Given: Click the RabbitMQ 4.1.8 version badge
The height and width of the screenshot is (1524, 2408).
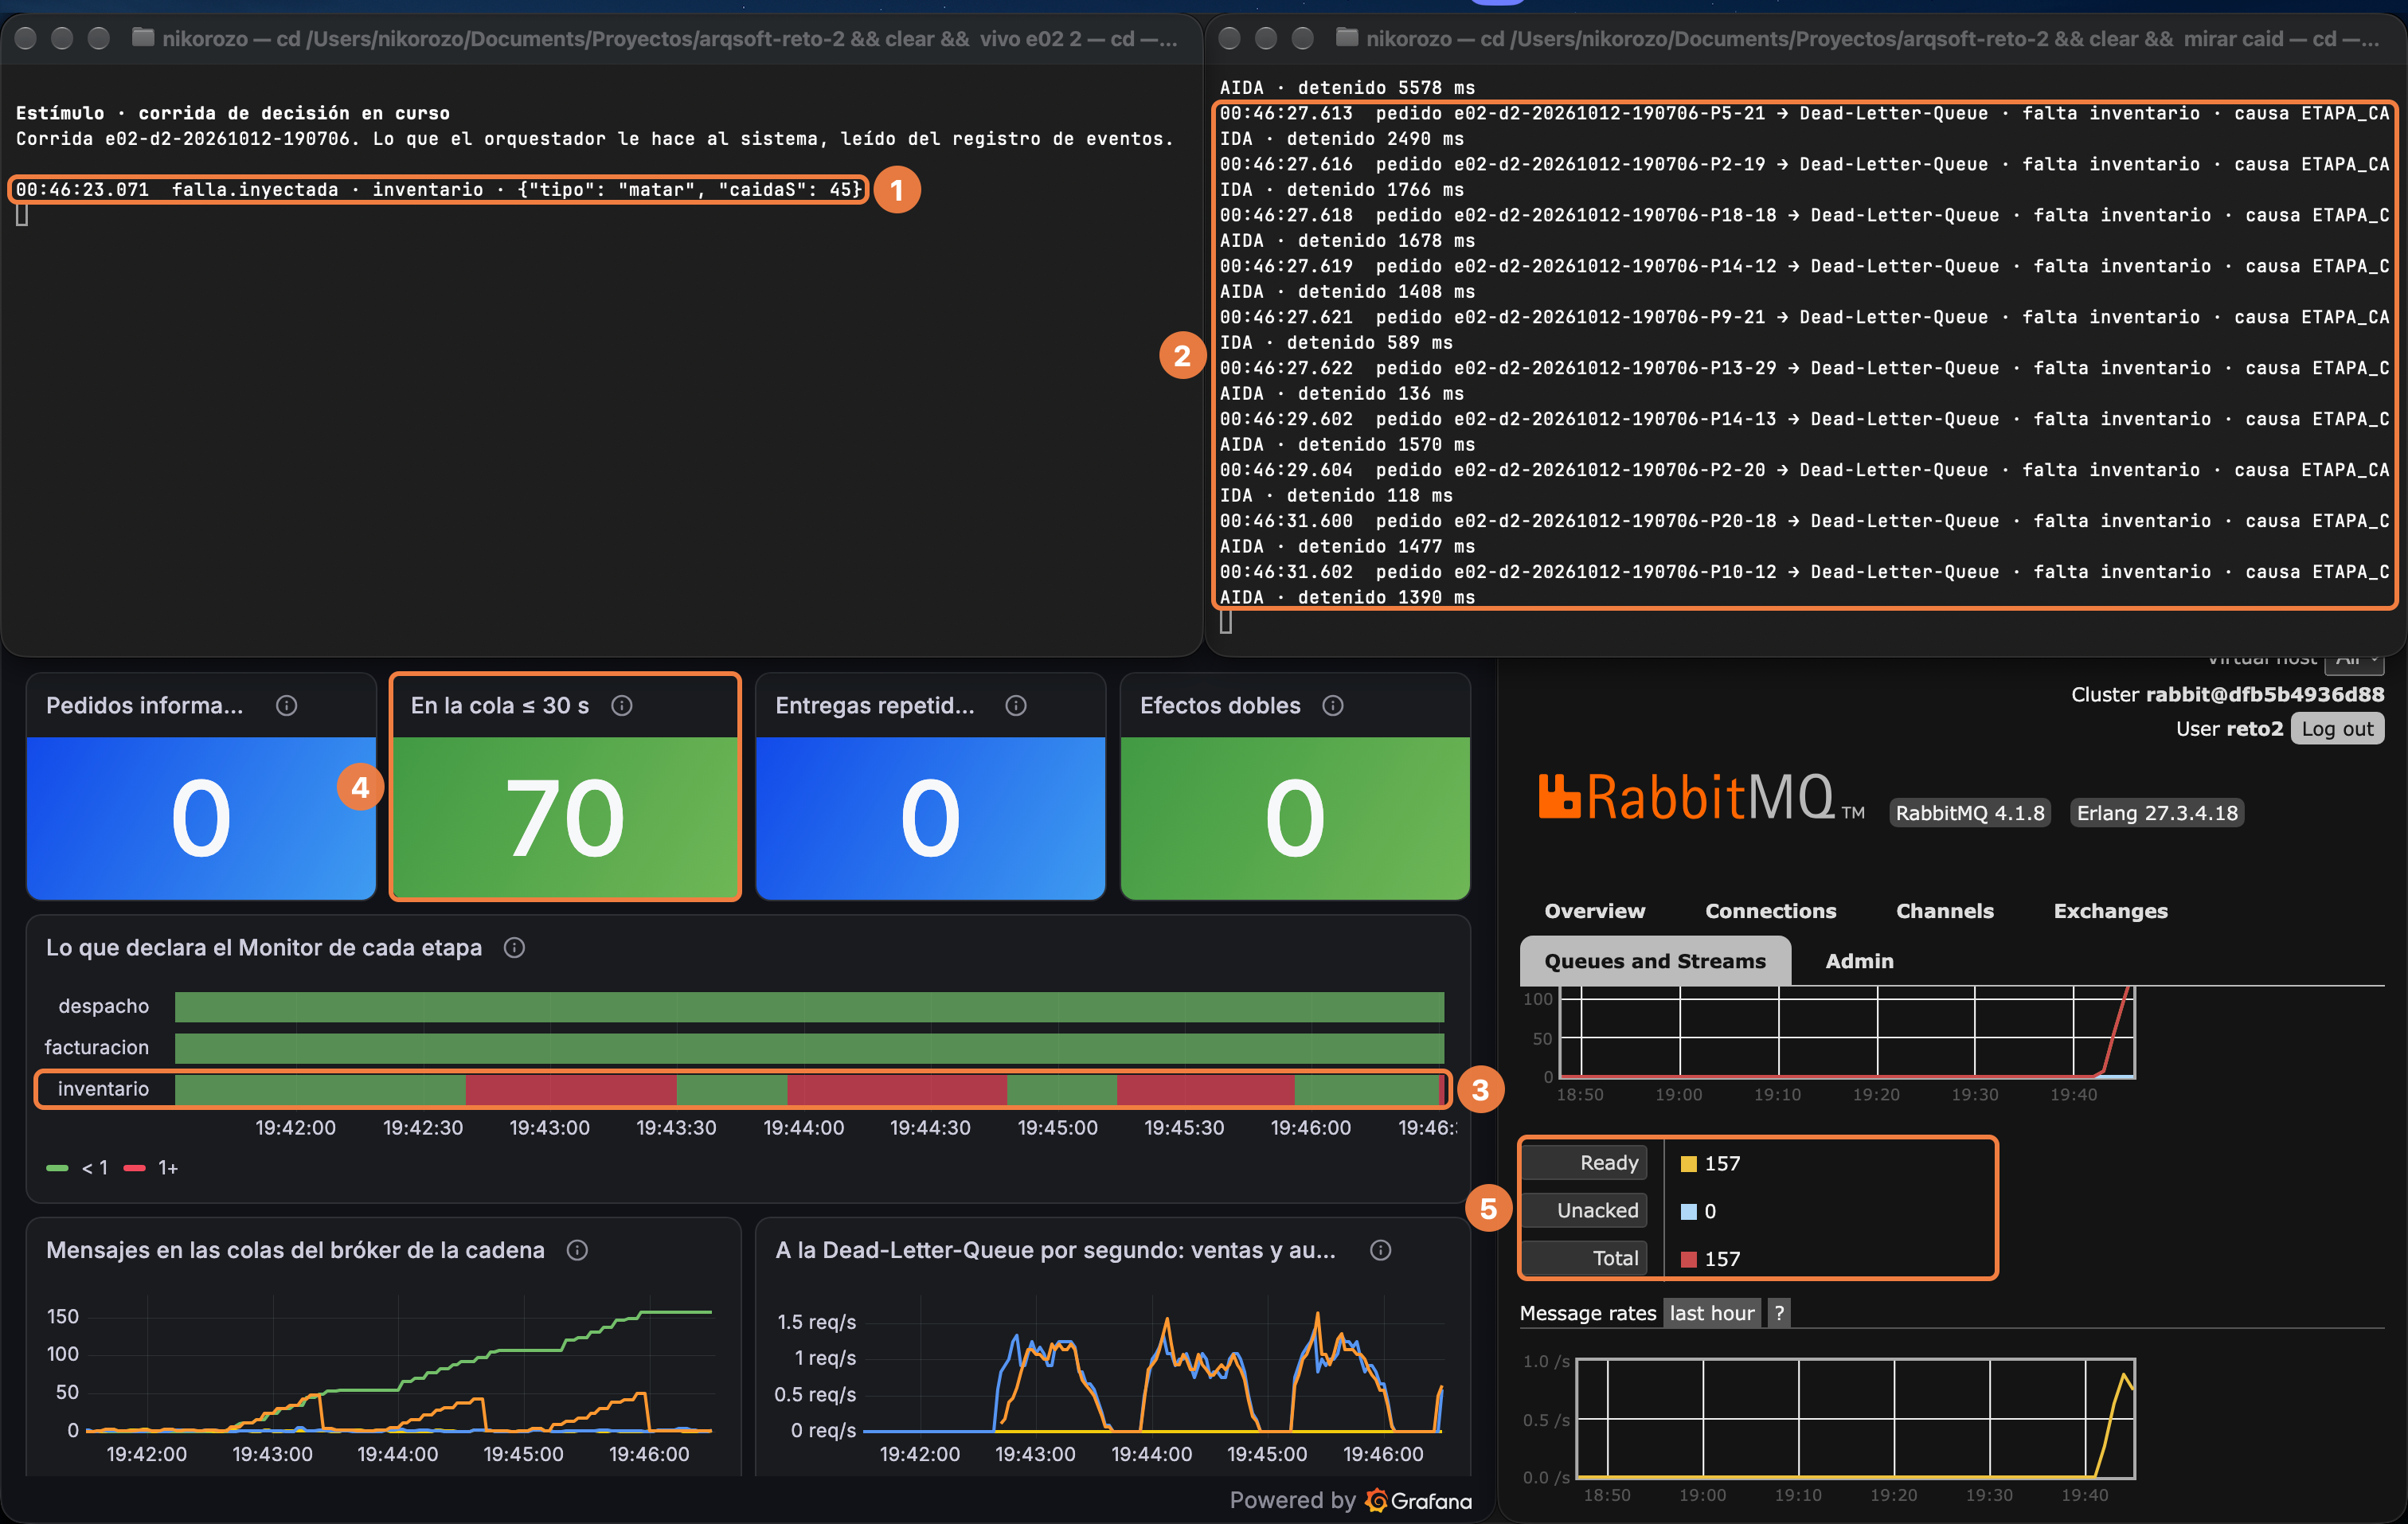Looking at the screenshot, I should click(x=1969, y=813).
